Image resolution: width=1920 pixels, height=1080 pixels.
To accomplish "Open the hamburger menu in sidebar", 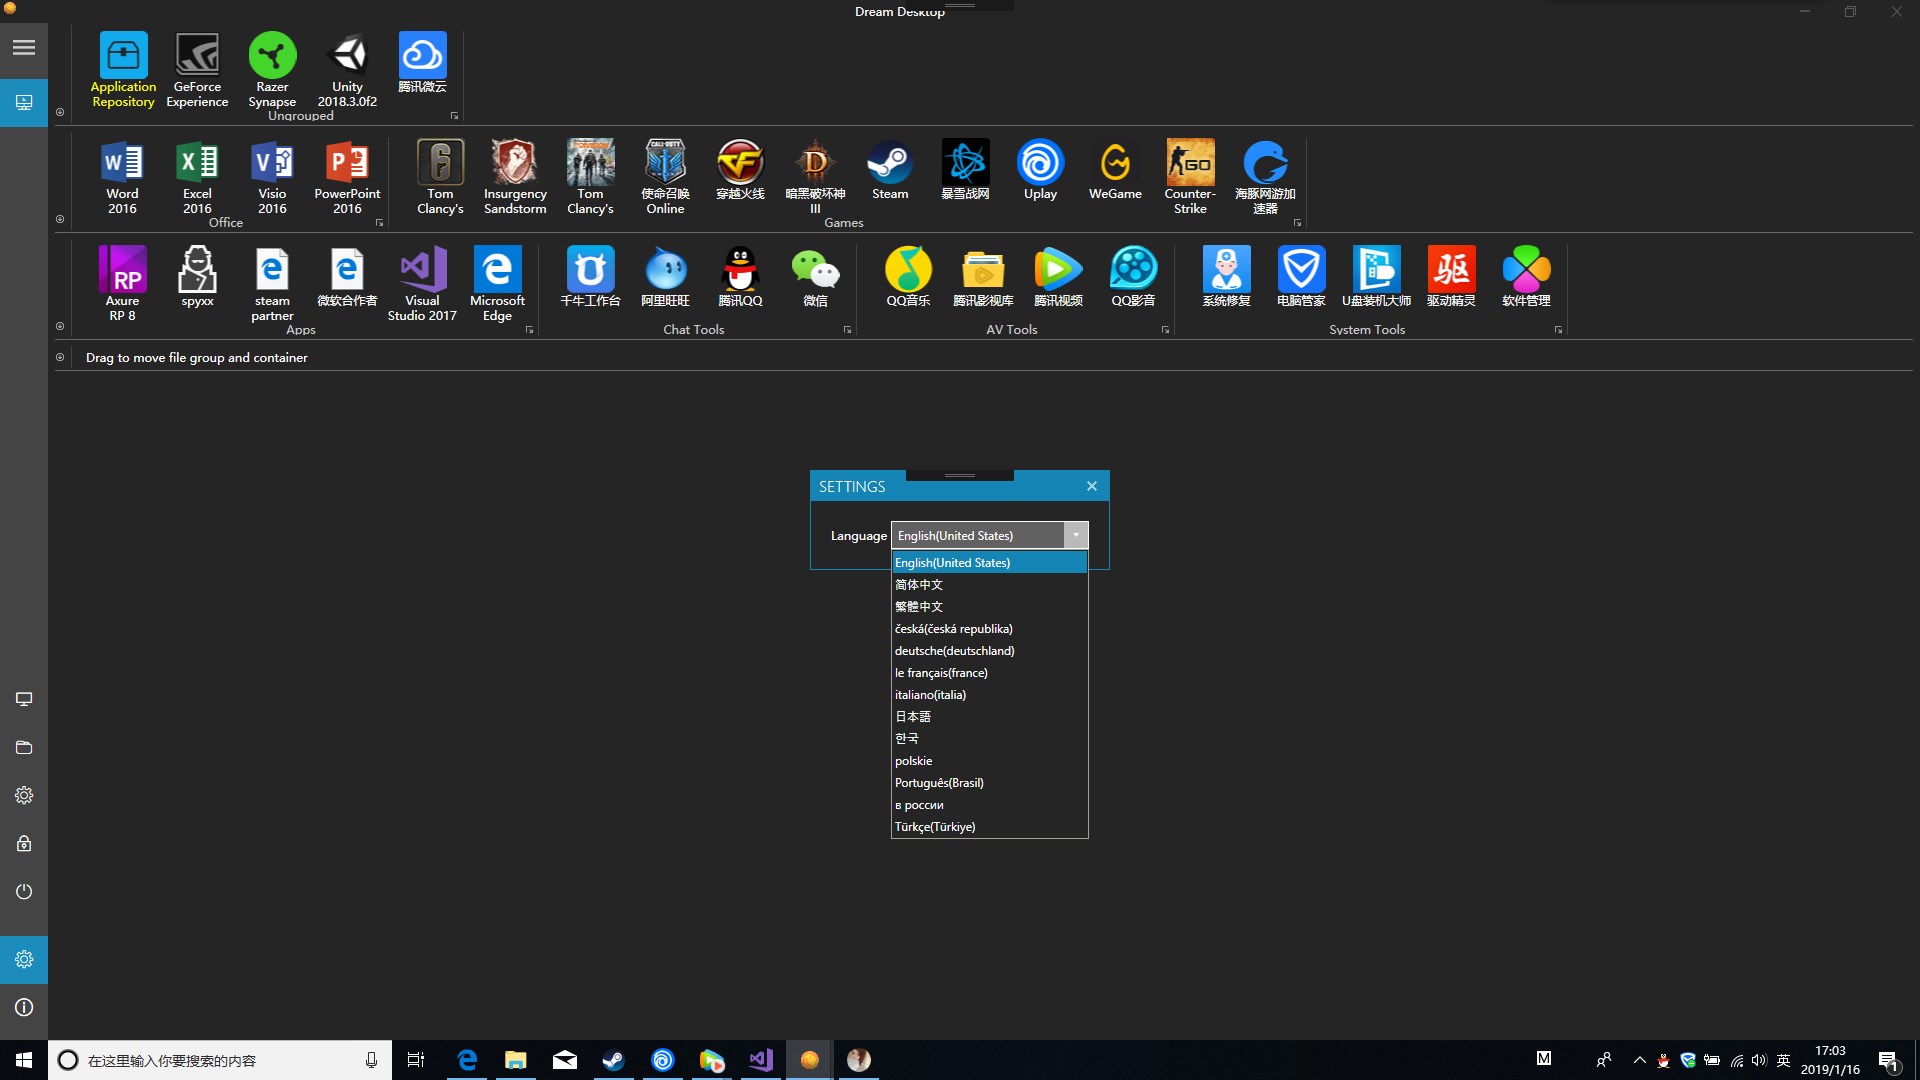I will (24, 47).
